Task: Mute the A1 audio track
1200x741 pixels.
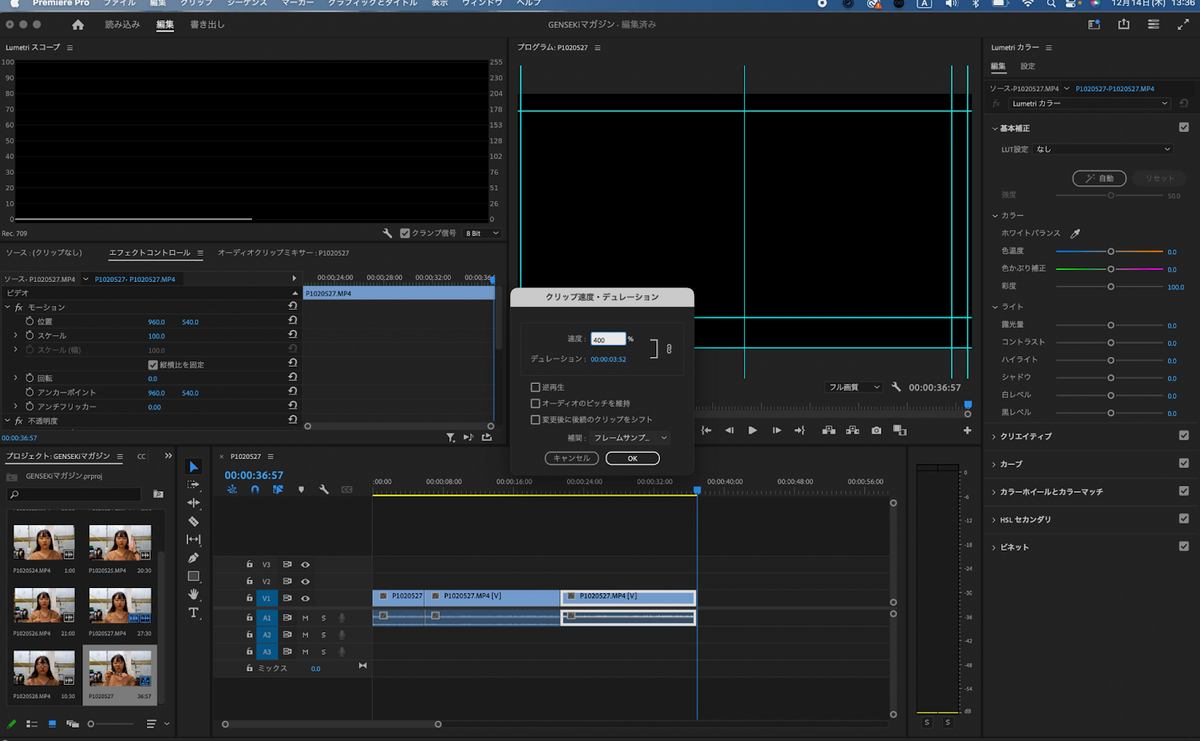Action: pyautogui.click(x=305, y=618)
